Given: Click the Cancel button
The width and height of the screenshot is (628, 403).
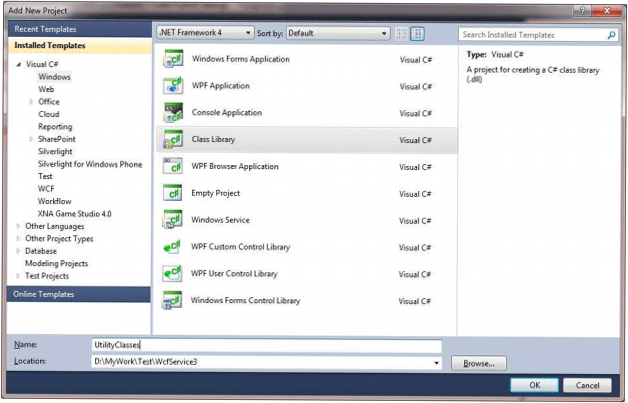Looking at the screenshot, I should click(587, 385).
